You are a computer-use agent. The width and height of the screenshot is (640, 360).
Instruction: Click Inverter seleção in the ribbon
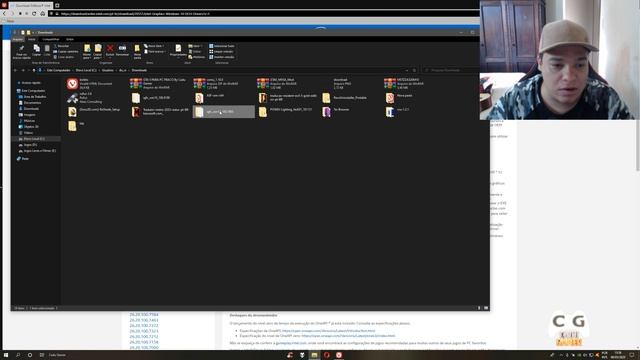[x=222, y=57]
